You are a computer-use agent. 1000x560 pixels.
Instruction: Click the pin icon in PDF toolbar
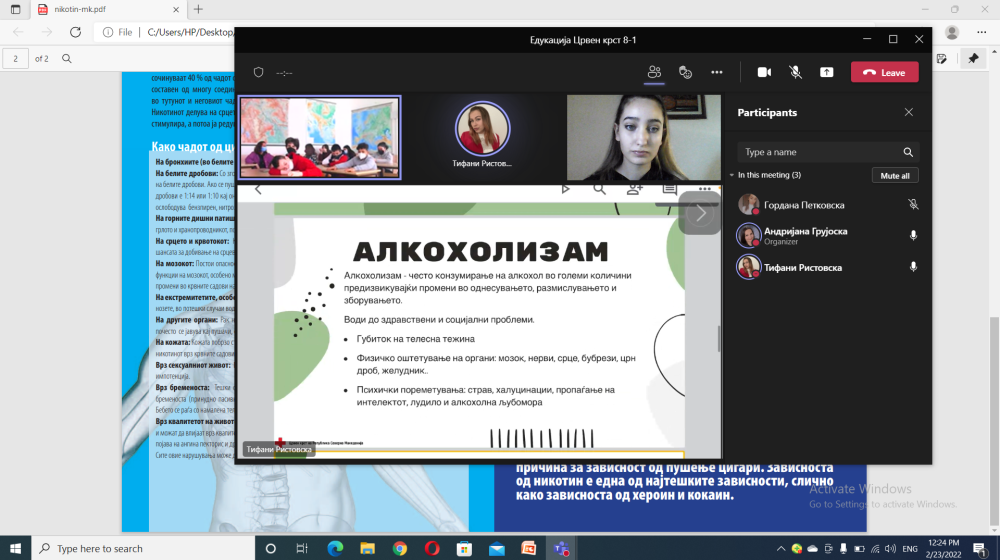(972, 59)
